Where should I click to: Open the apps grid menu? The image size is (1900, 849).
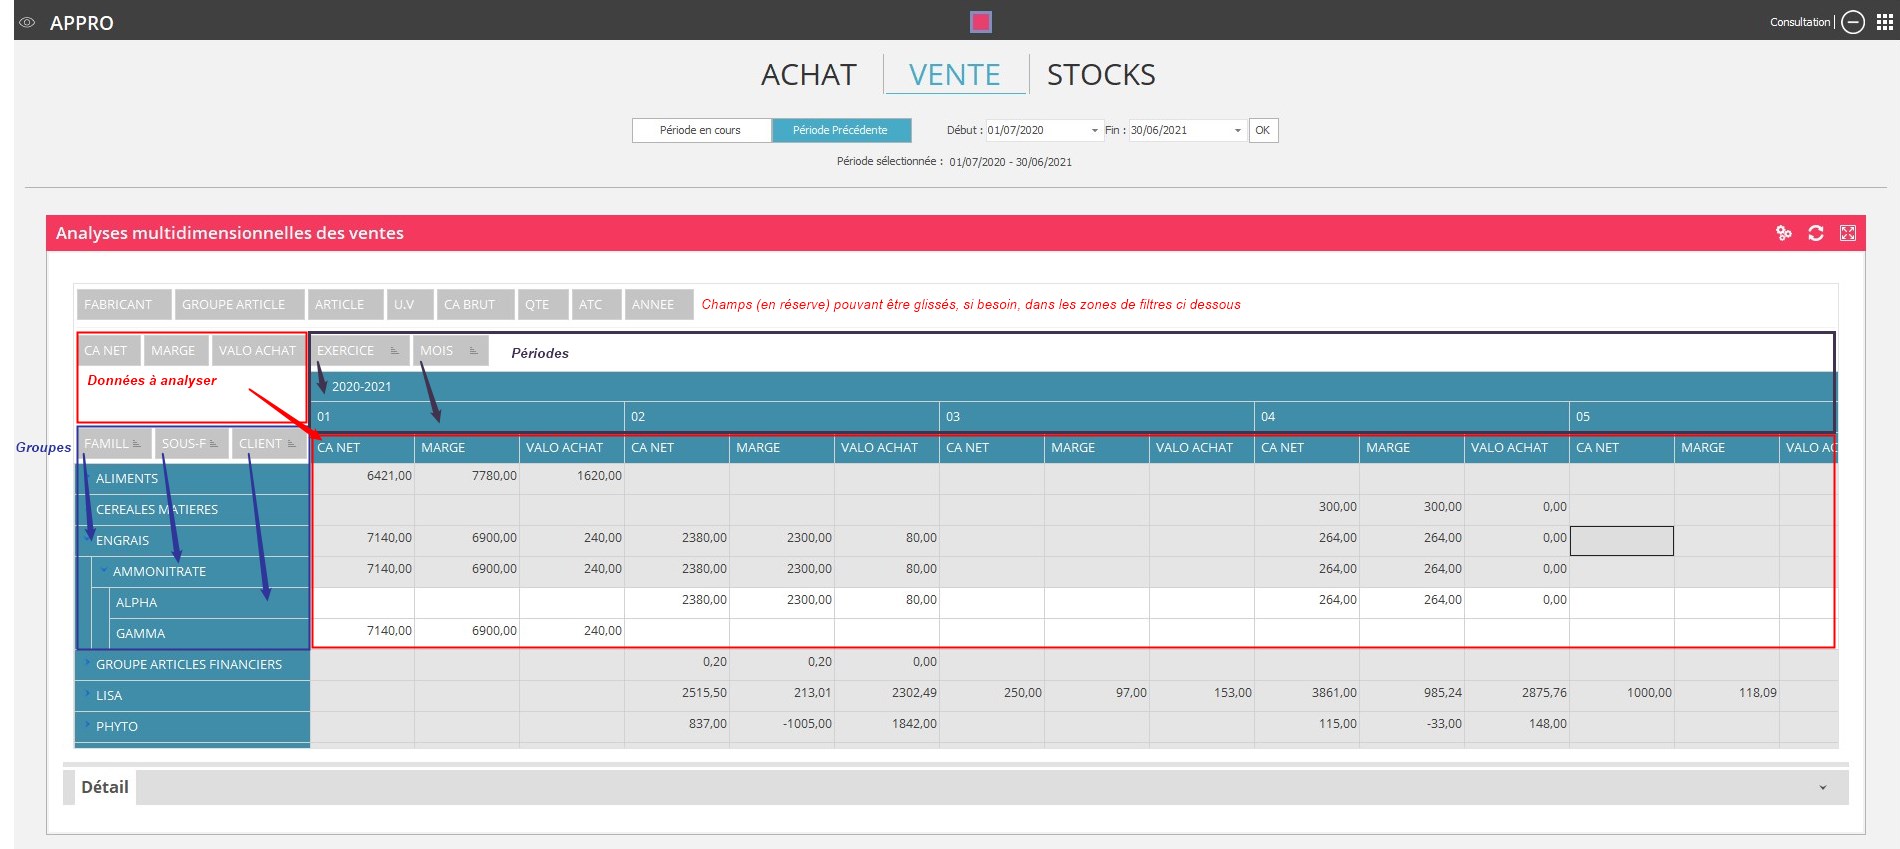1885,22
